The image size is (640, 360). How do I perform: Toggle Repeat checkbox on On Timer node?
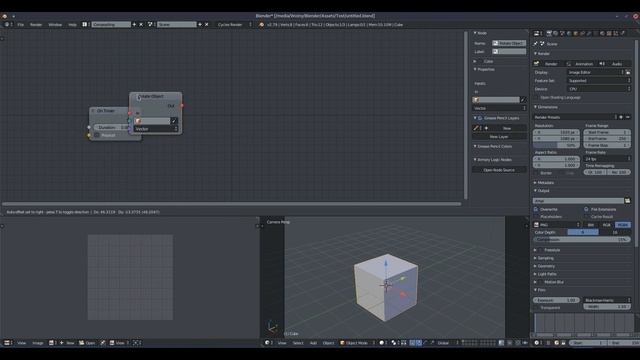click(97, 135)
